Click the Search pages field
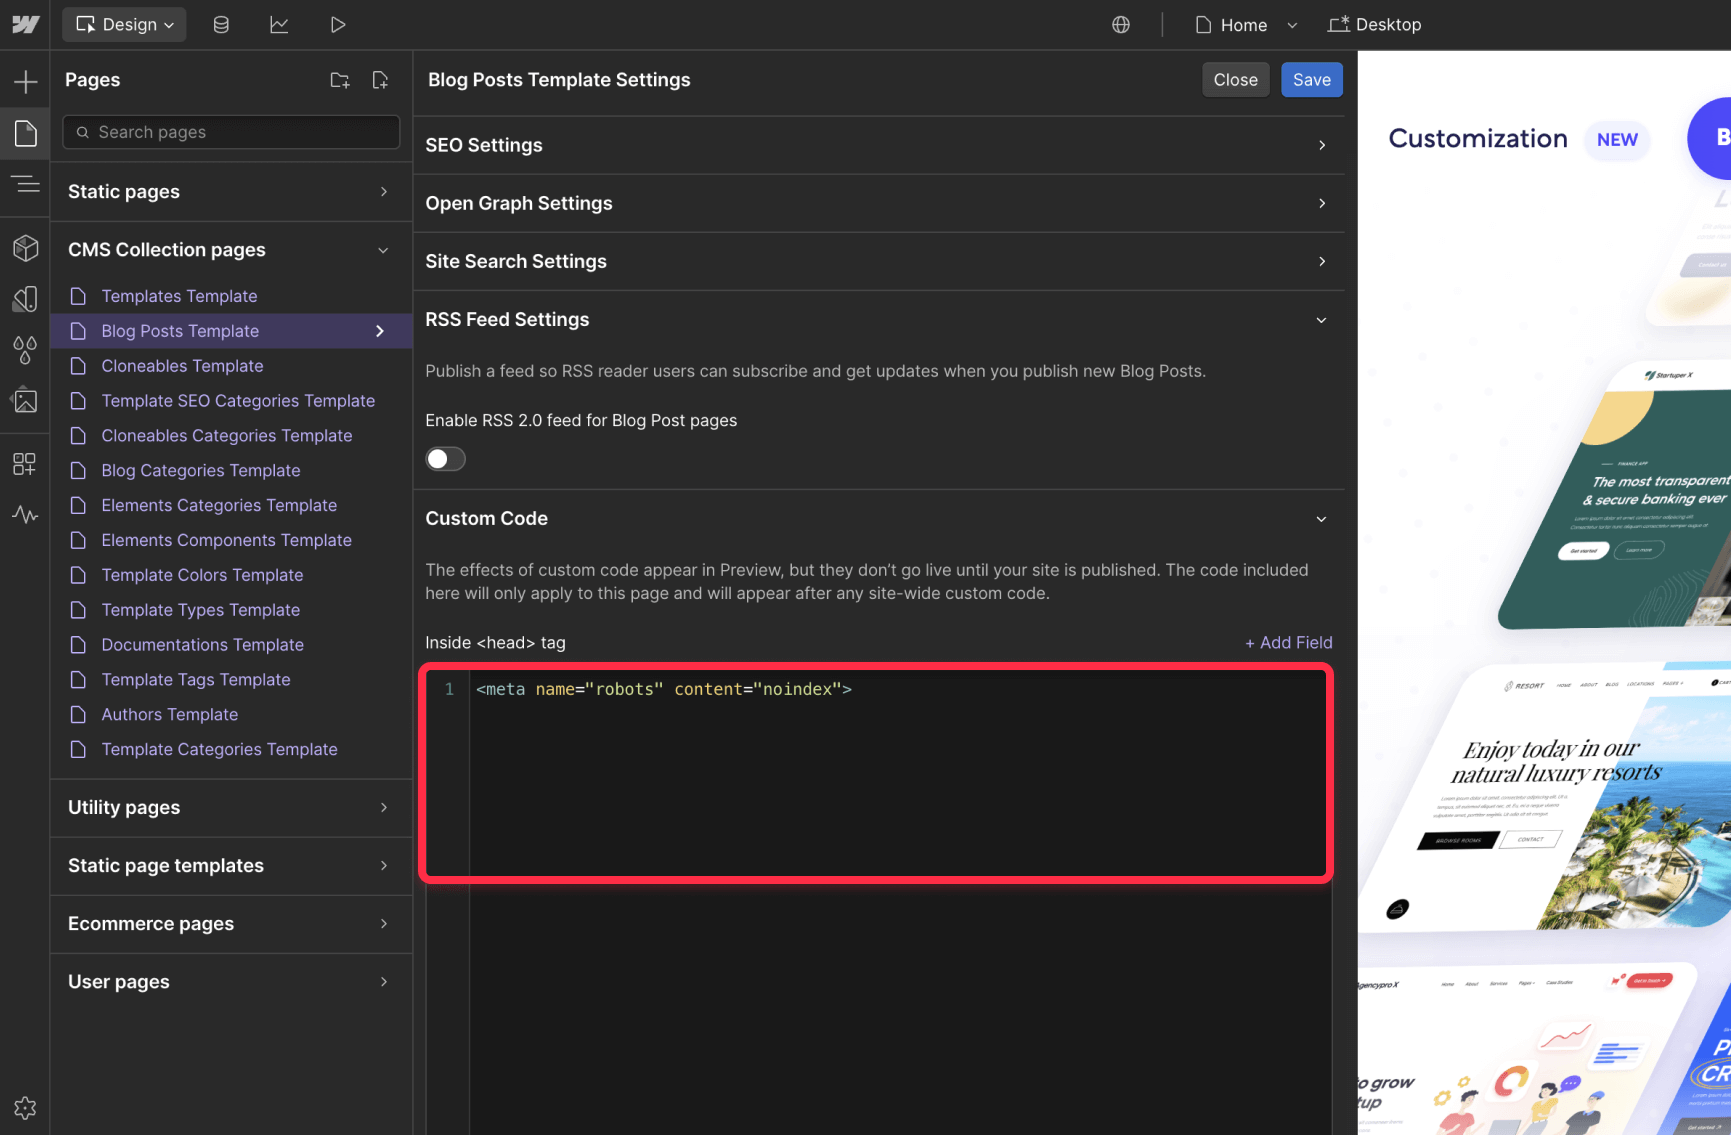The height and width of the screenshot is (1135, 1731). click(x=231, y=132)
